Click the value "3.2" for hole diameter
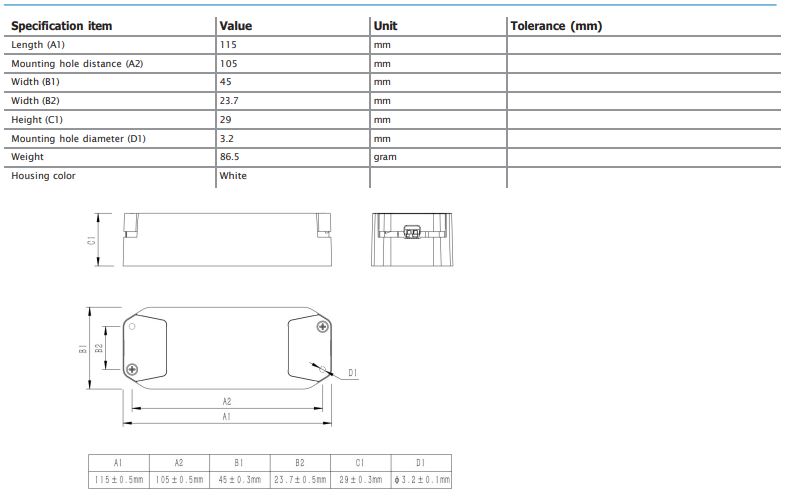This screenshot has height=500, width=785. [227, 139]
